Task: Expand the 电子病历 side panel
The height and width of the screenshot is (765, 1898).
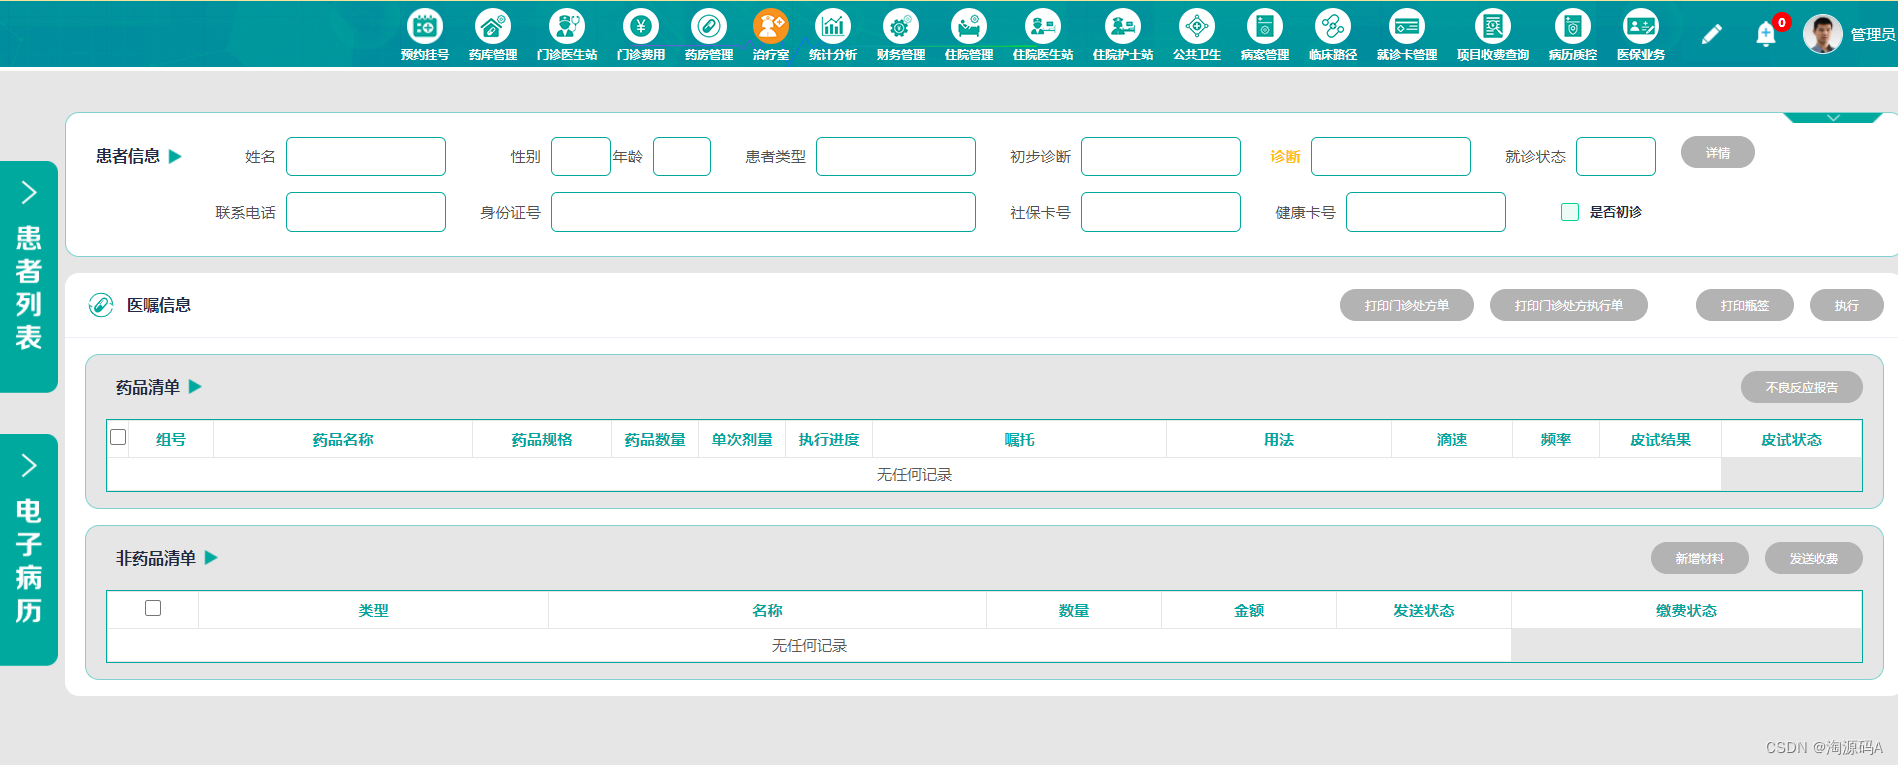Action: [x=29, y=550]
